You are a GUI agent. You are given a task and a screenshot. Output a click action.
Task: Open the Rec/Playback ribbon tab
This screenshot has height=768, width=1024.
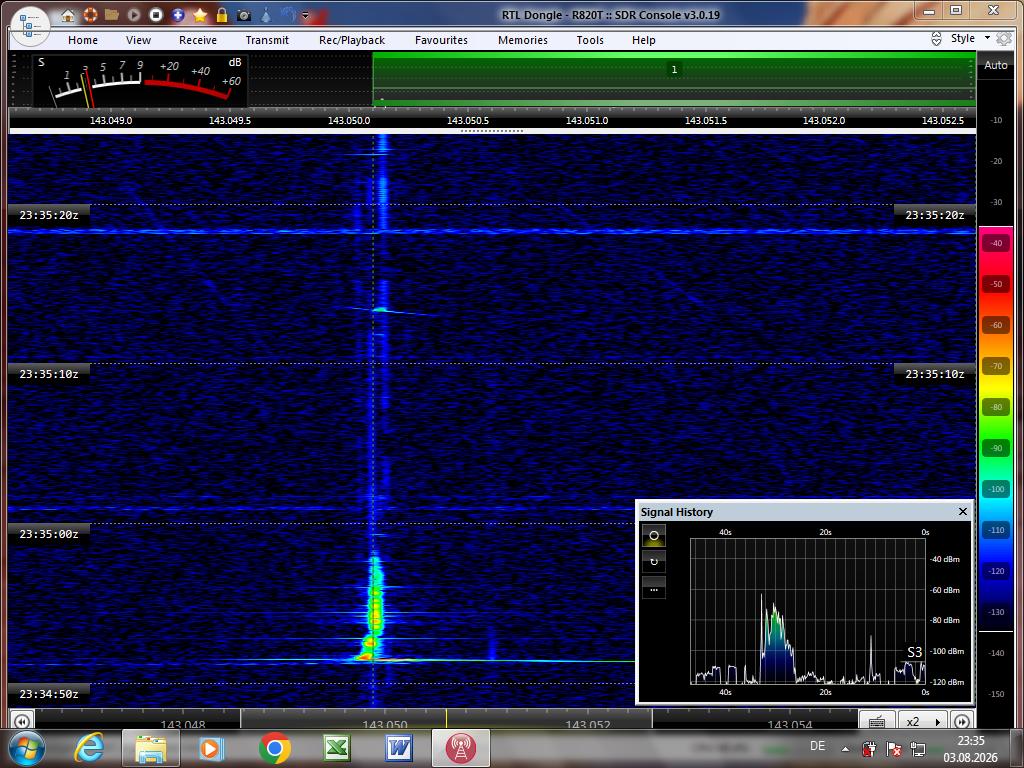coord(352,40)
